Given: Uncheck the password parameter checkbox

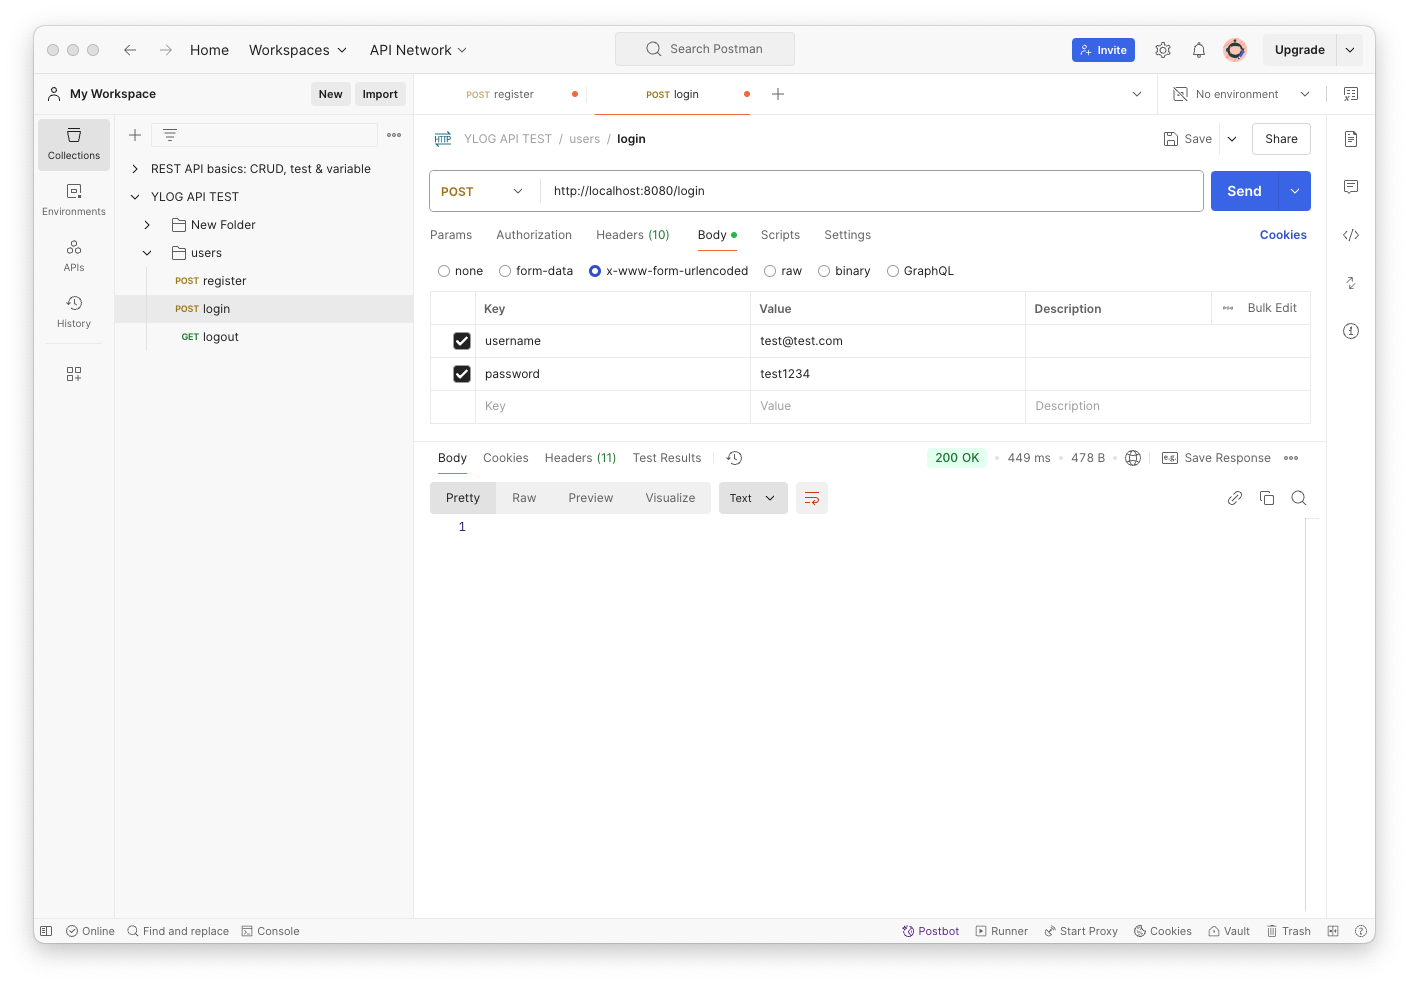Looking at the screenshot, I should click(x=462, y=374).
